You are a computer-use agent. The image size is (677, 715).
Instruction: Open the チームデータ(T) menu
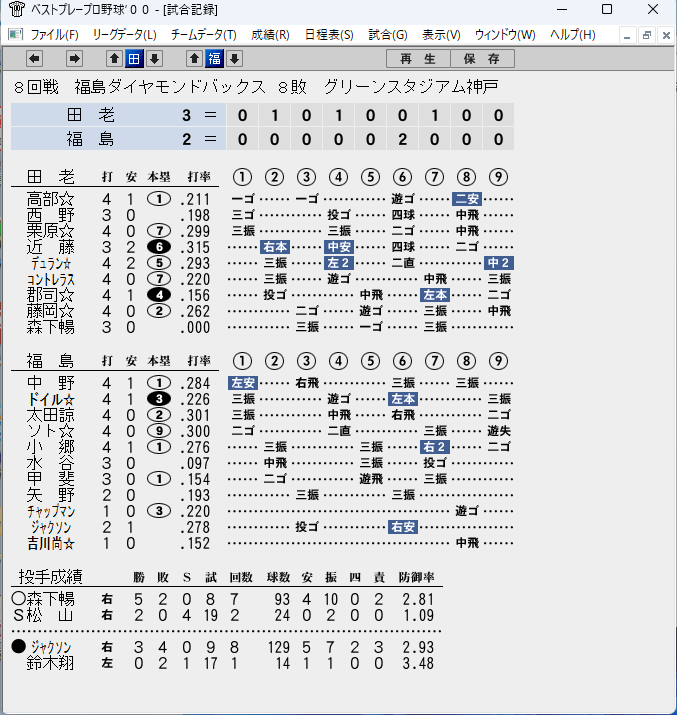pyautogui.click(x=203, y=35)
